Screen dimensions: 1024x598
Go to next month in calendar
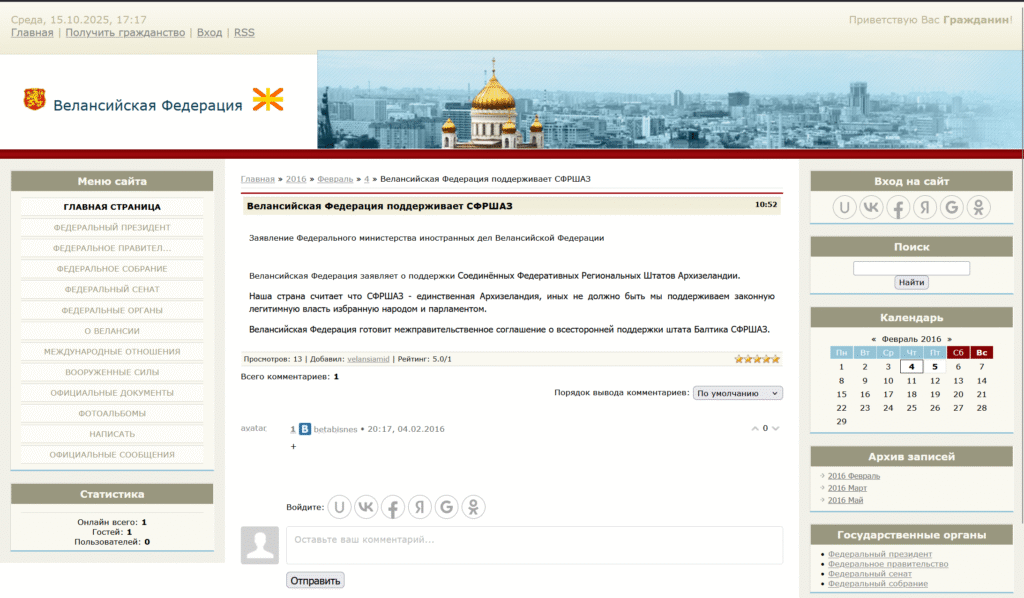click(x=949, y=339)
